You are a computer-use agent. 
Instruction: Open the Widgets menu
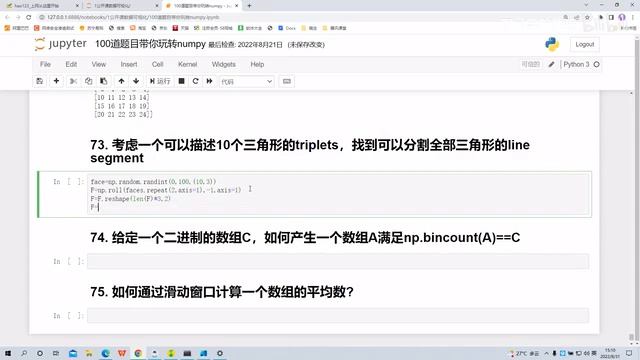coord(223,64)
